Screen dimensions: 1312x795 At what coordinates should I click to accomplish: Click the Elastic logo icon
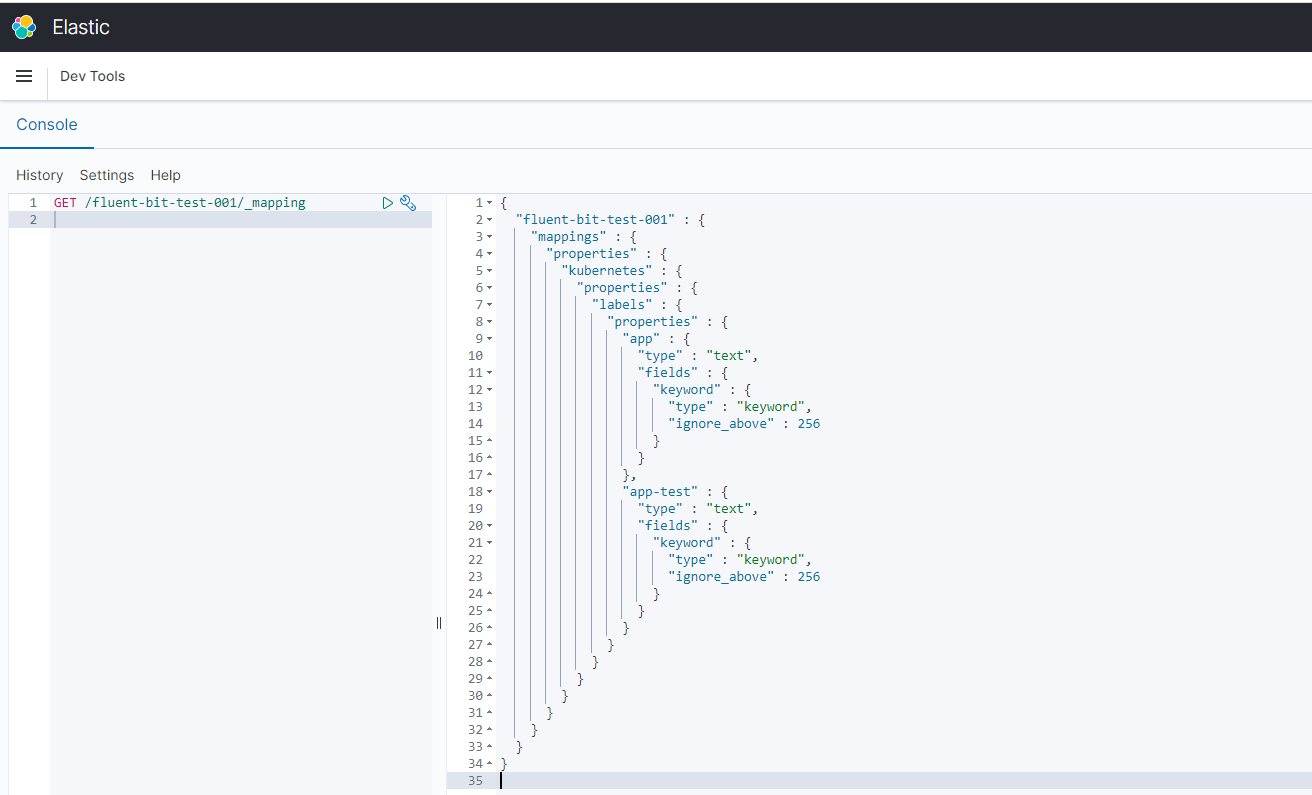pos(24,27)
